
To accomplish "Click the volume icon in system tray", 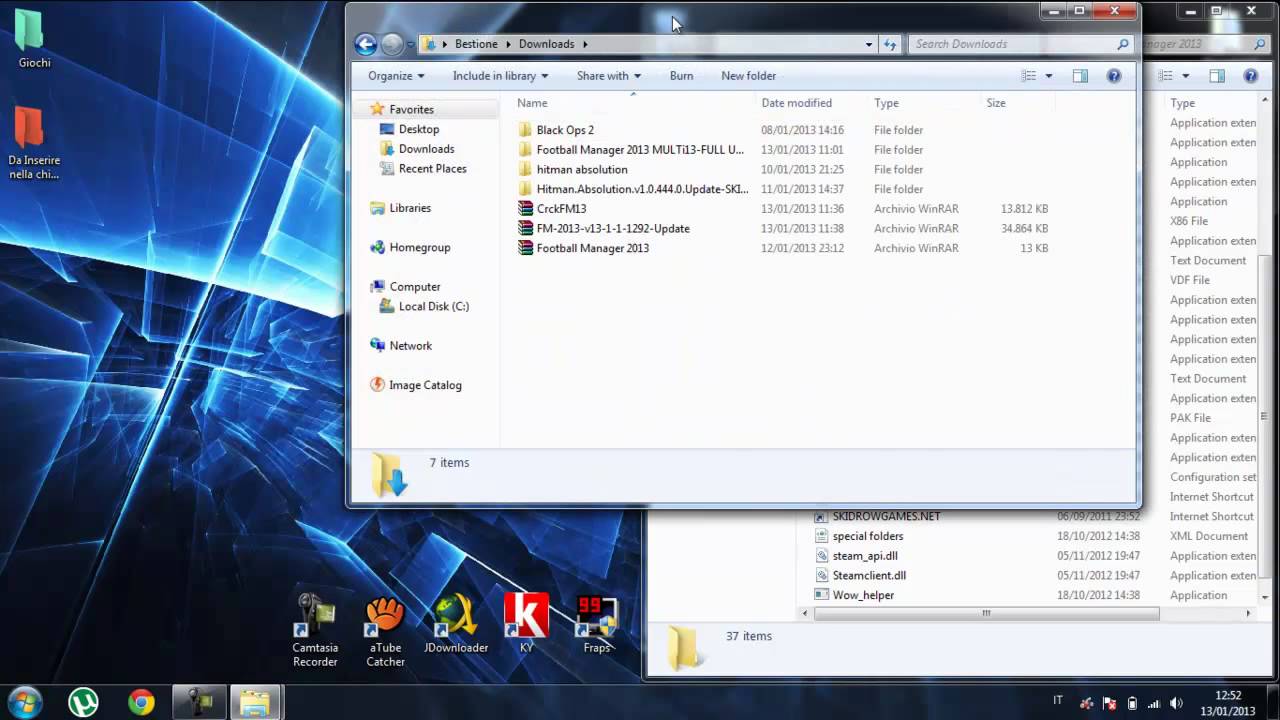I will [1176, 703].
